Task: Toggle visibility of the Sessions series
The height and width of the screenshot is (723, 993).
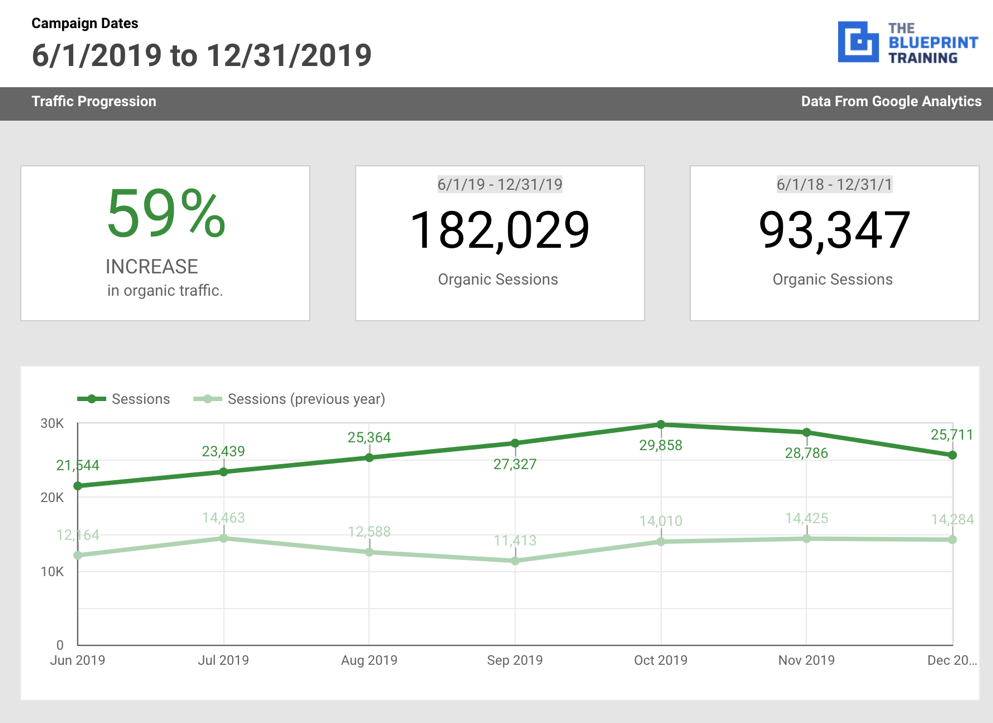Action: coord(140,399)
